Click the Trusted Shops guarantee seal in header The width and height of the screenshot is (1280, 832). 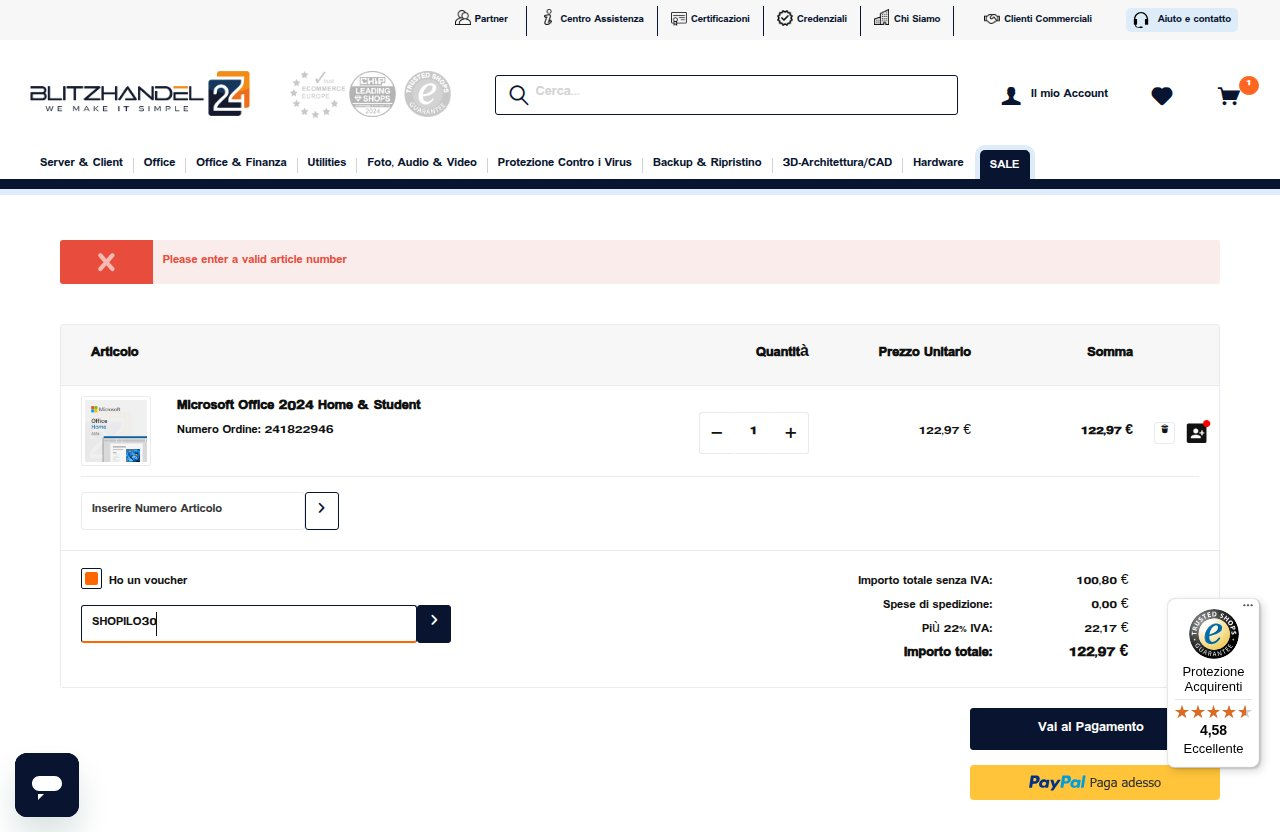pos(427,94)
